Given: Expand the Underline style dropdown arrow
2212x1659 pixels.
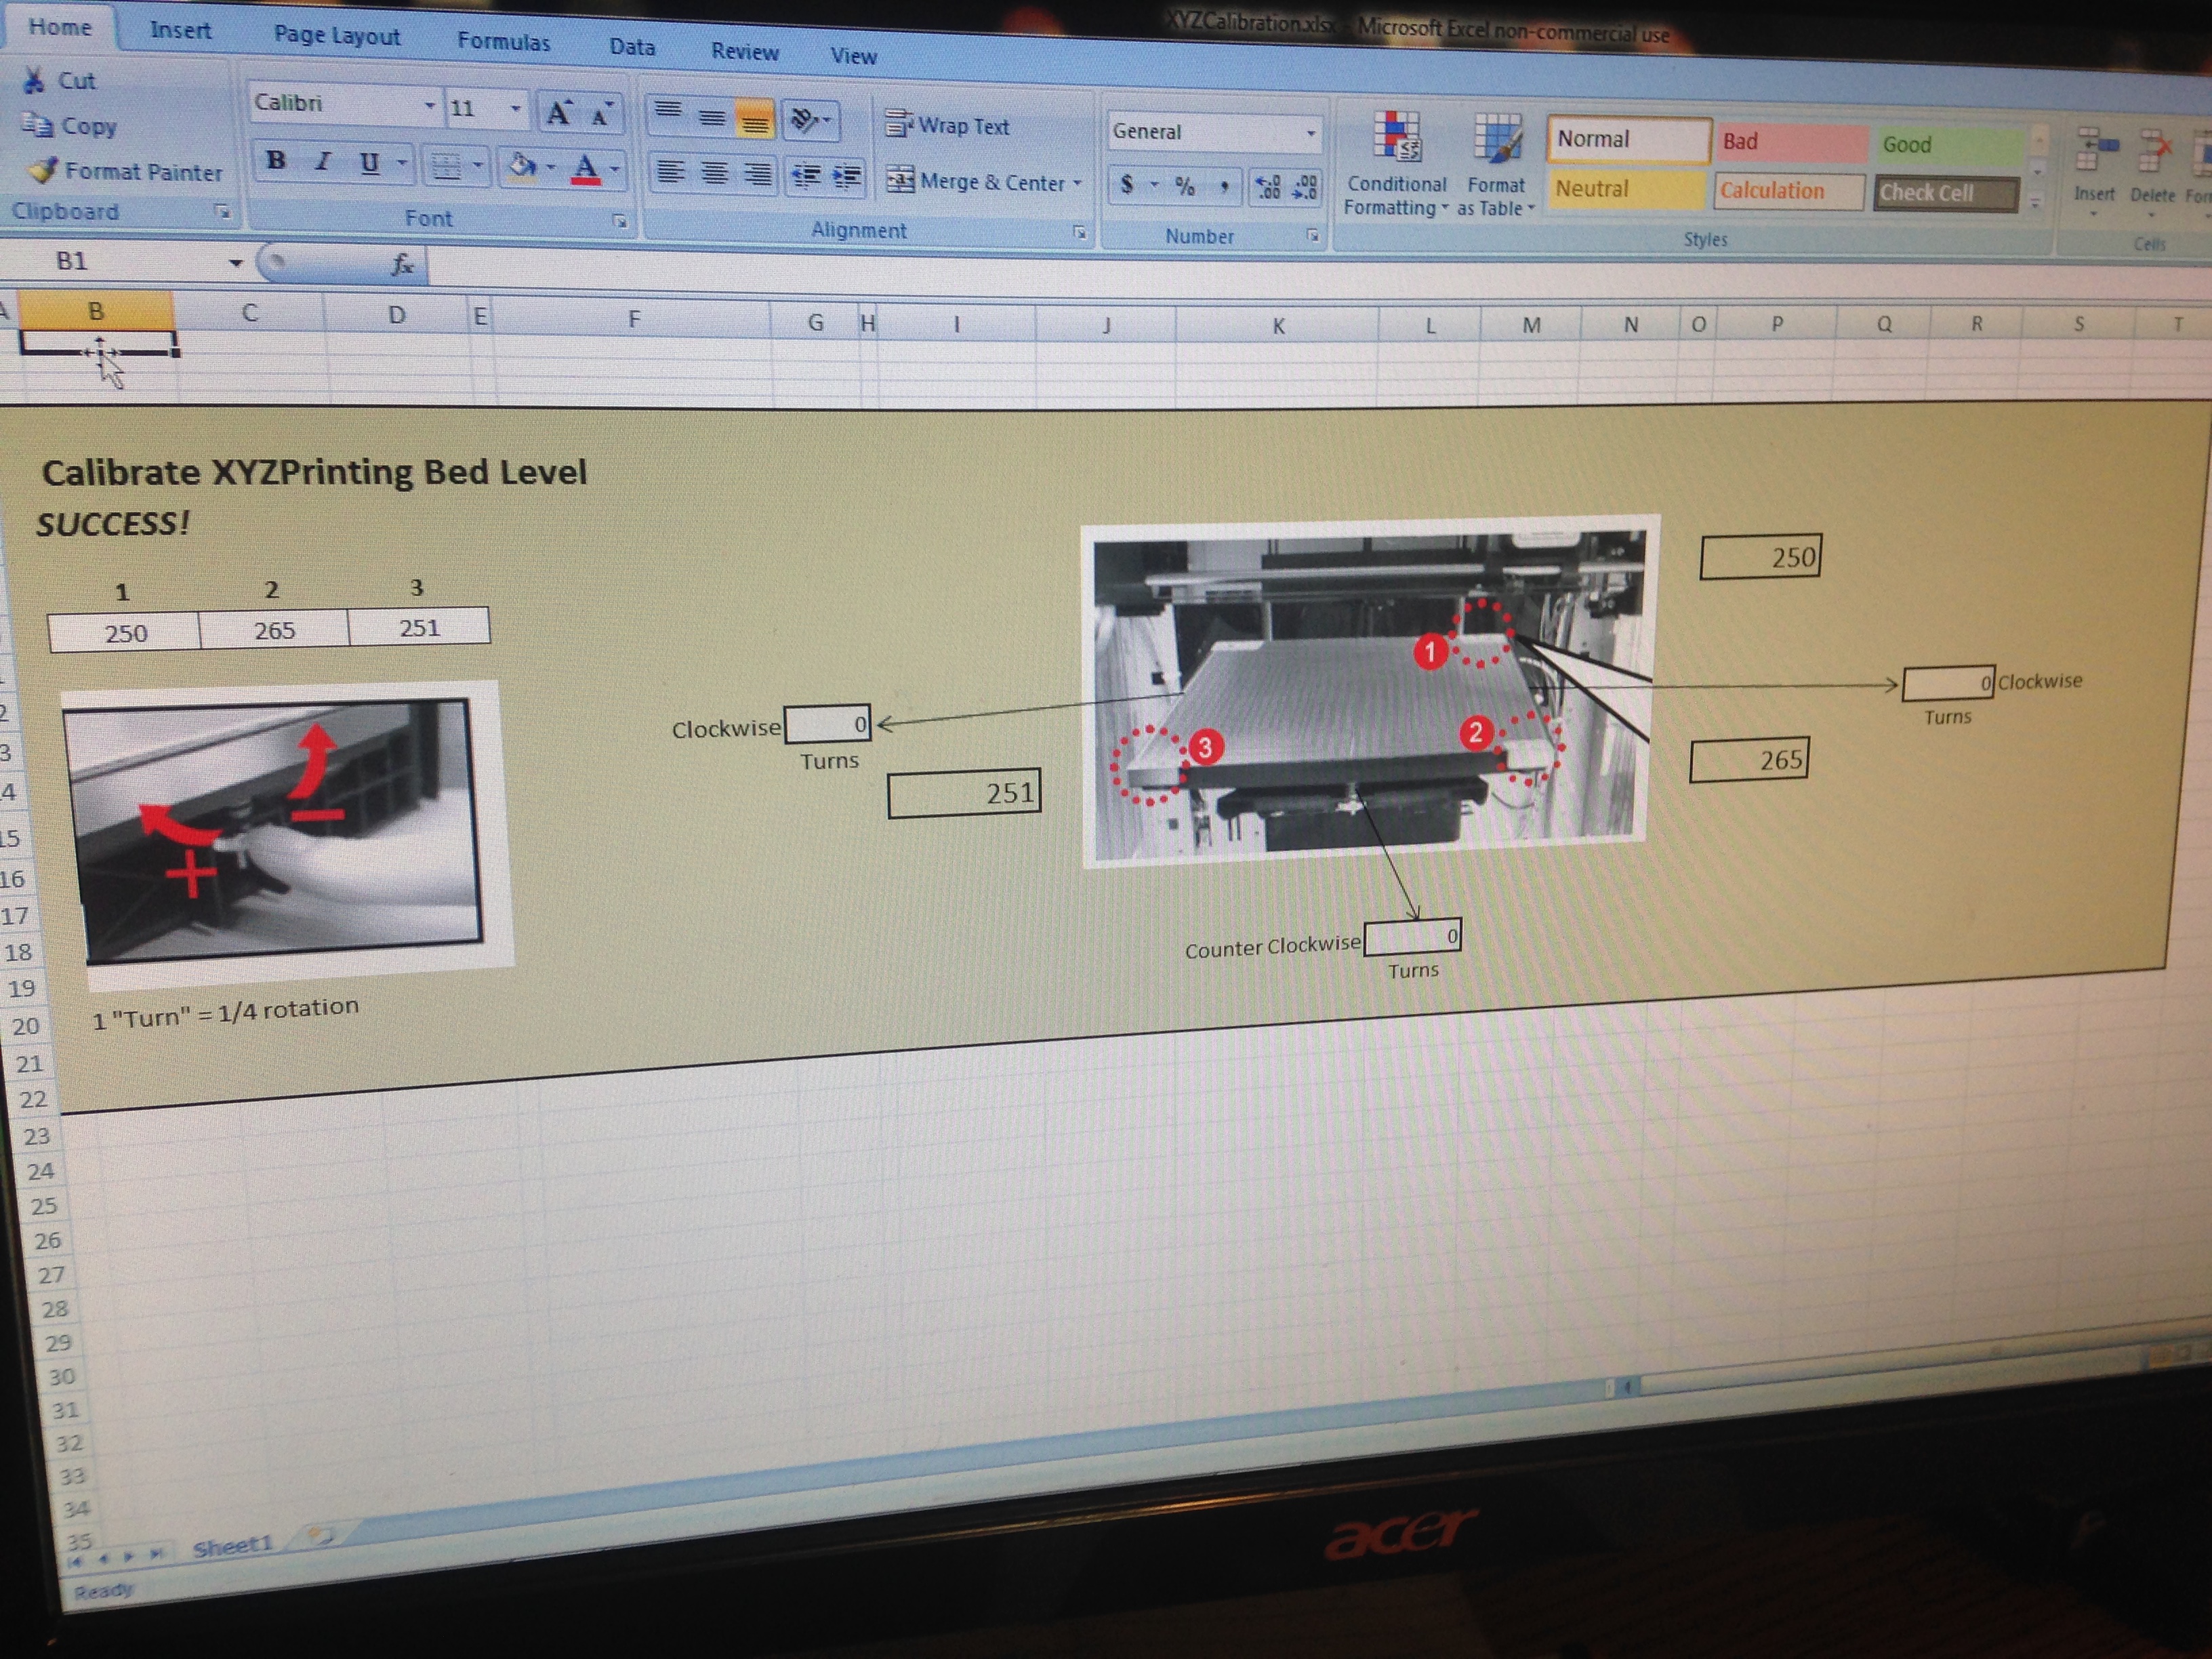Looking at the screenshot, I should 401,163.
